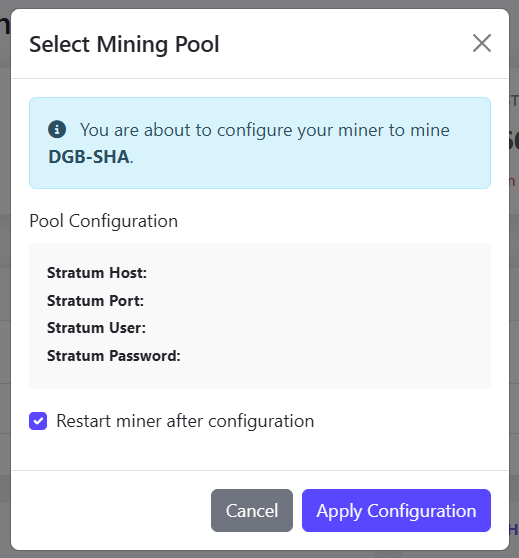Click the Select Mining Pool title
The width and height of the screenshot is (519, 558).
(124, 44)
